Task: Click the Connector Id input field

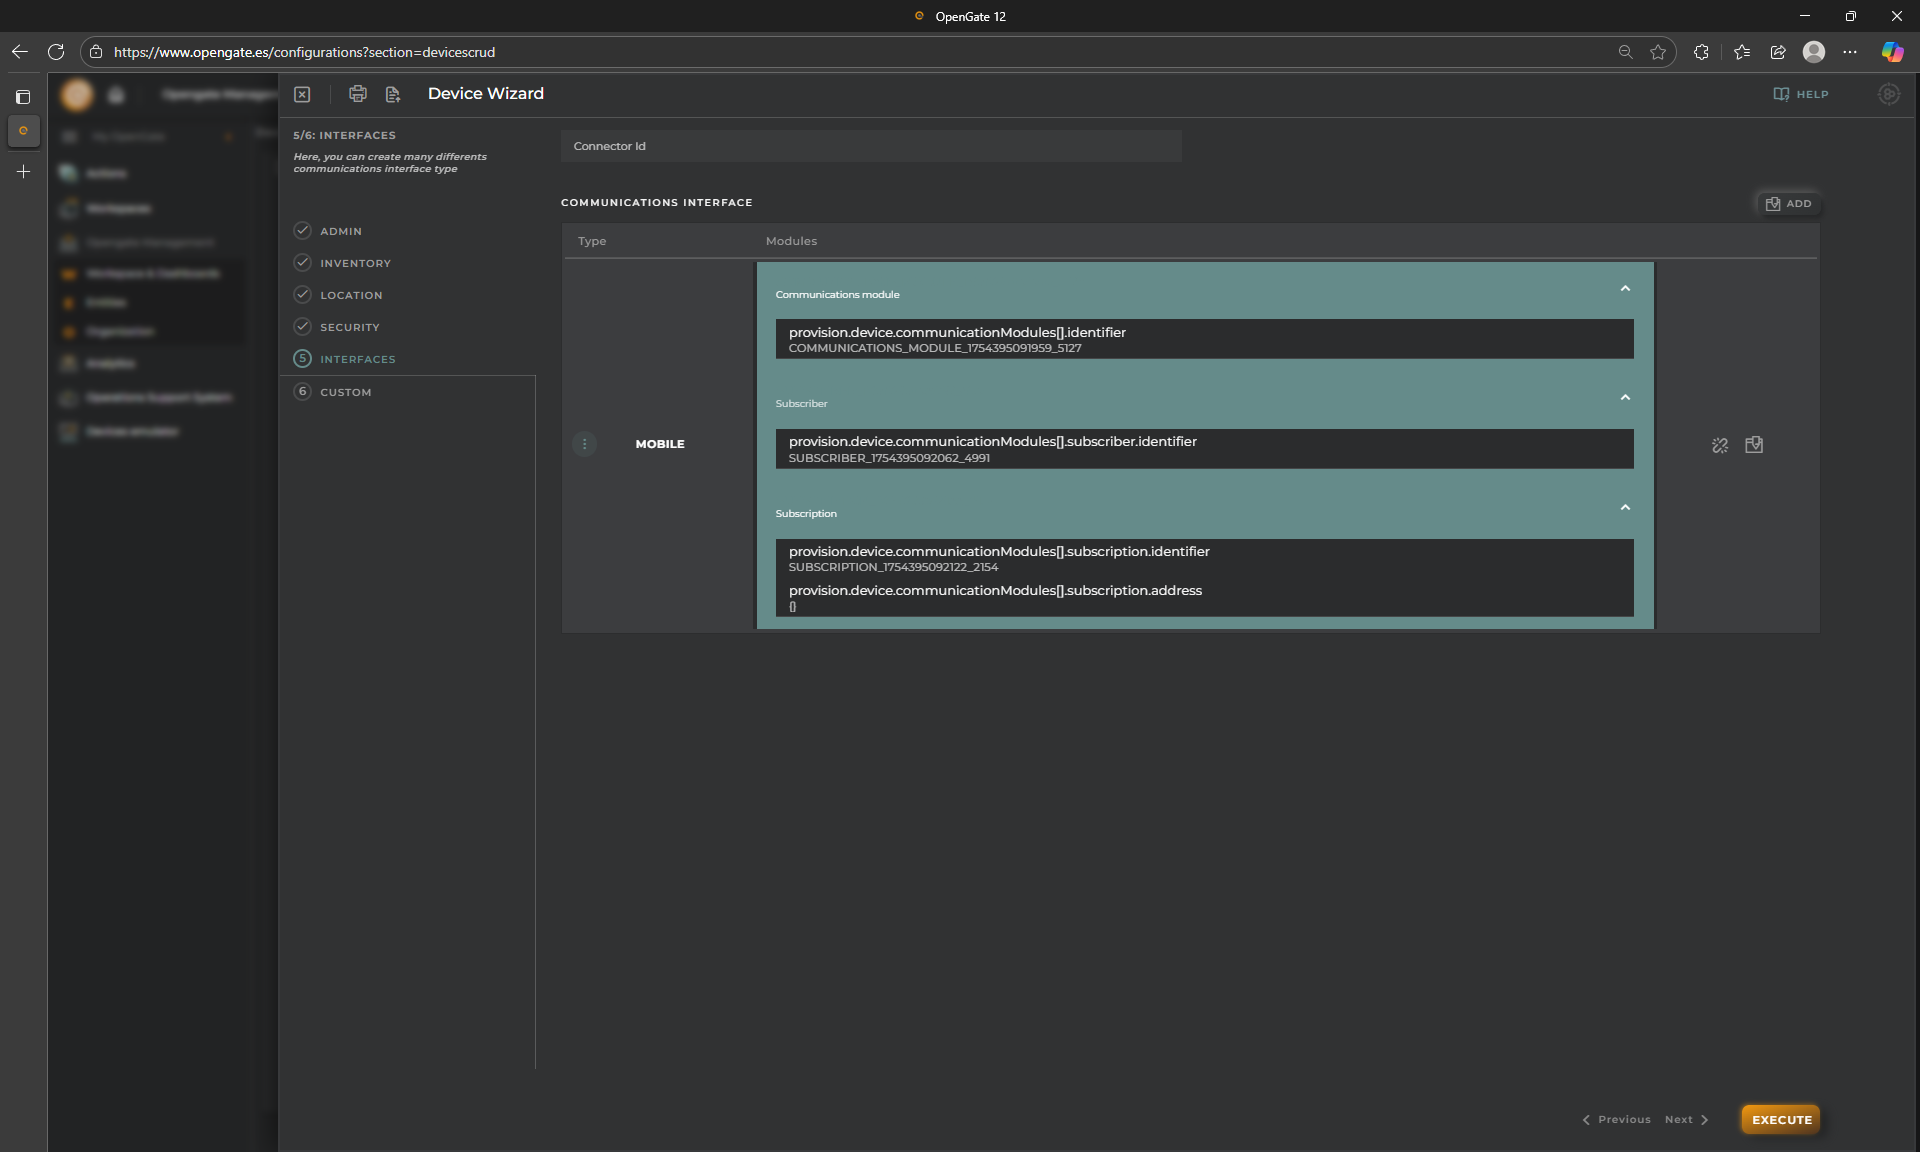Action: pos(870,146)
